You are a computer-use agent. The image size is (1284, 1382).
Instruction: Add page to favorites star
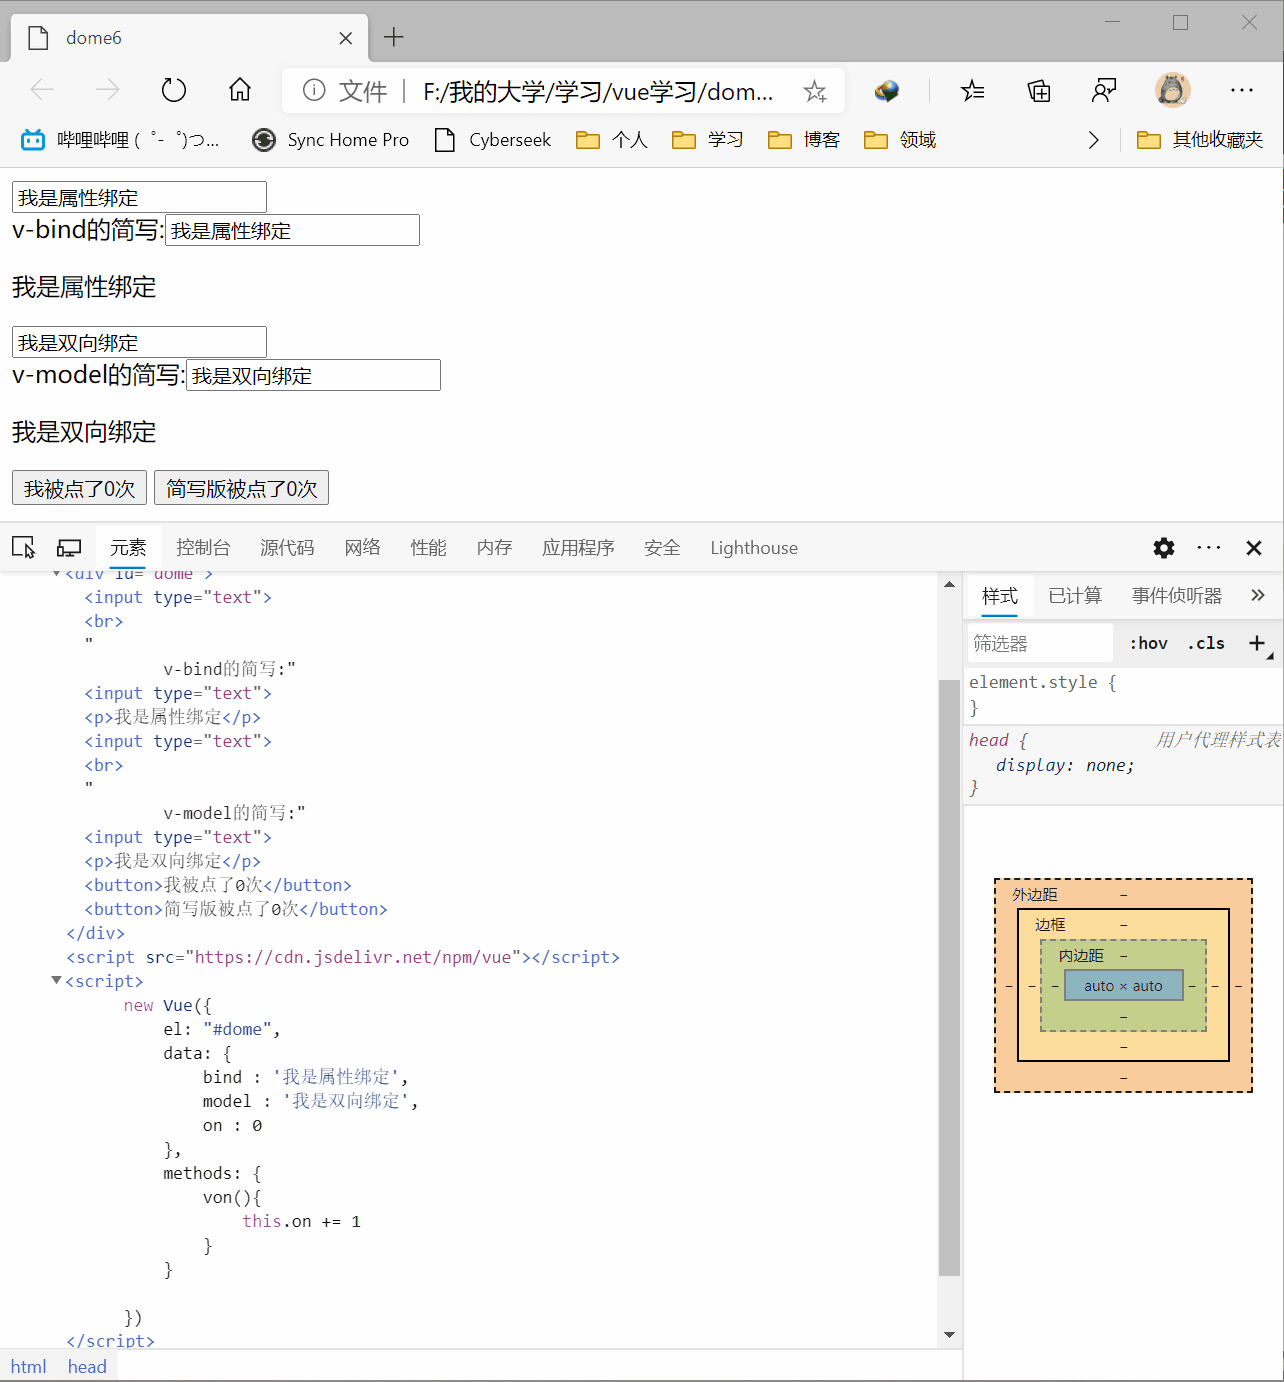(815, 92)
